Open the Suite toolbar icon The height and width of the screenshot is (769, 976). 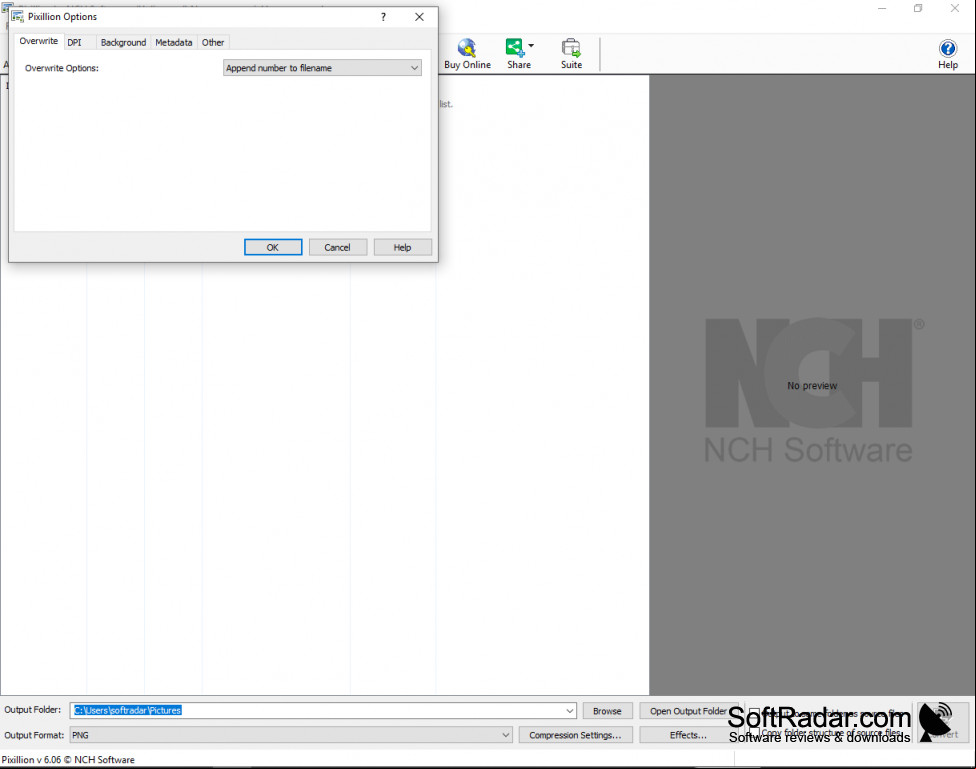click(x=571, y=54)
